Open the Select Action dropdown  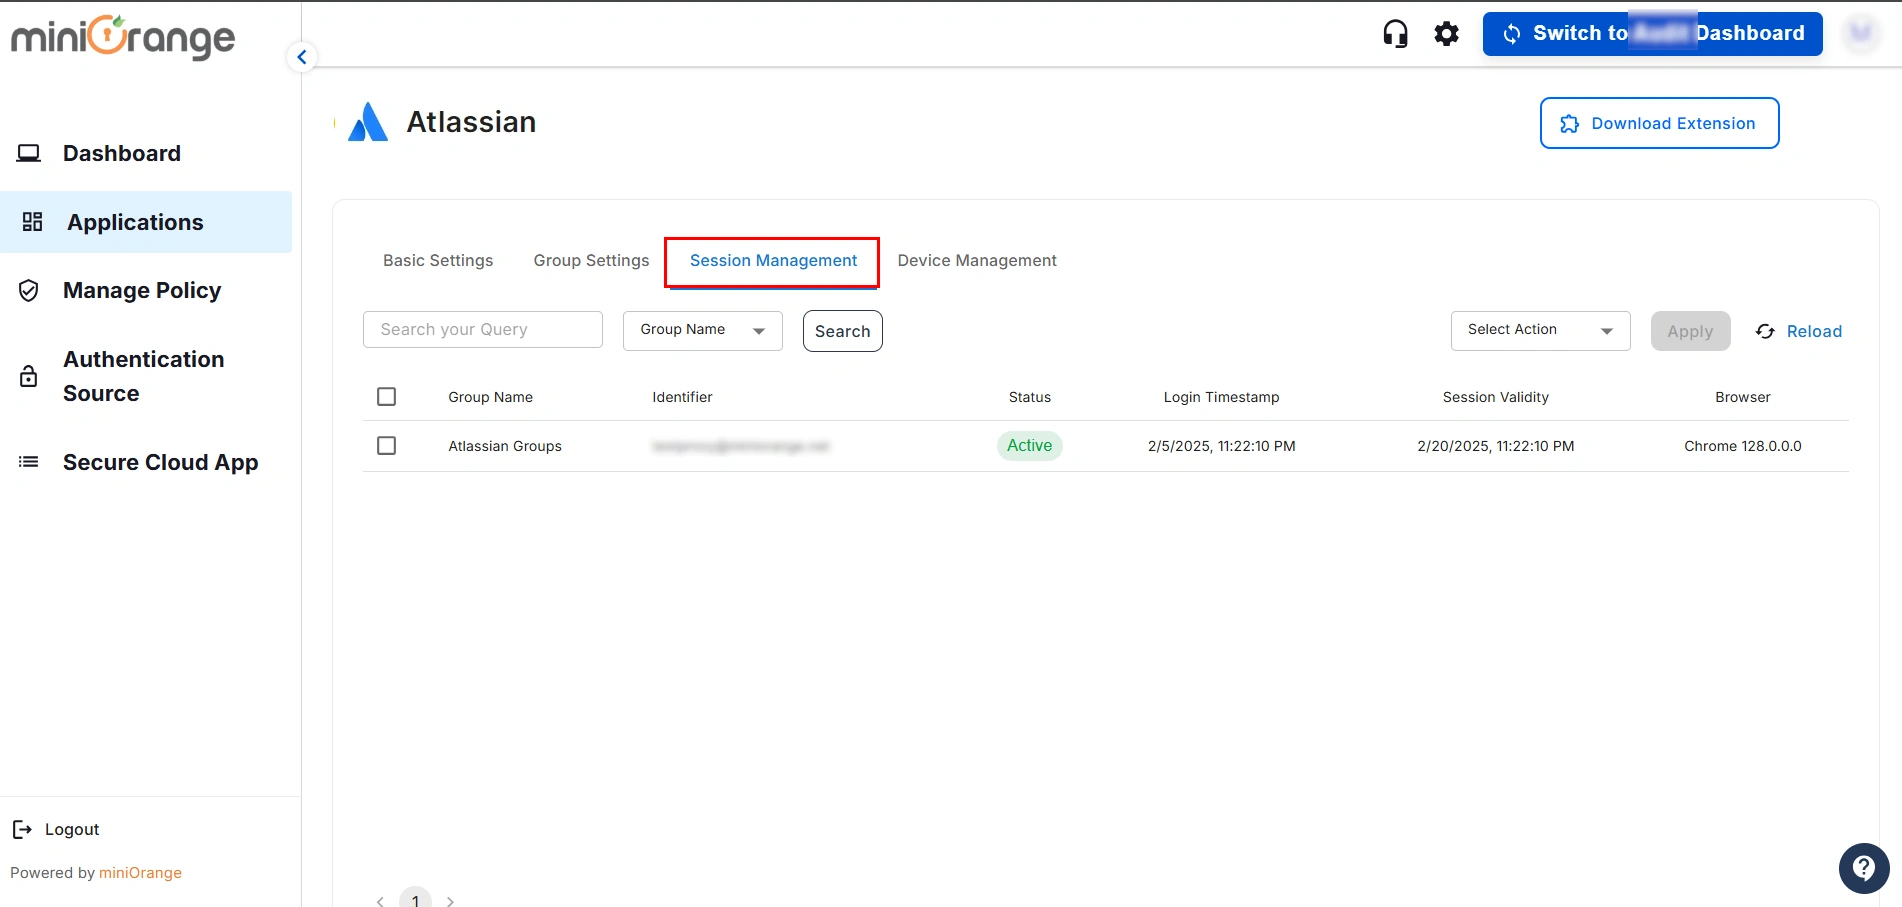[1539, 330]
